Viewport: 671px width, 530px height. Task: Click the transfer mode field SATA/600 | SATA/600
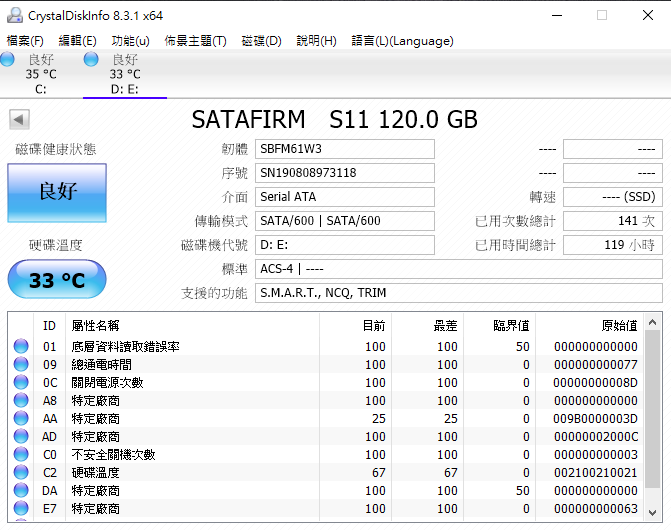(345, 221)
